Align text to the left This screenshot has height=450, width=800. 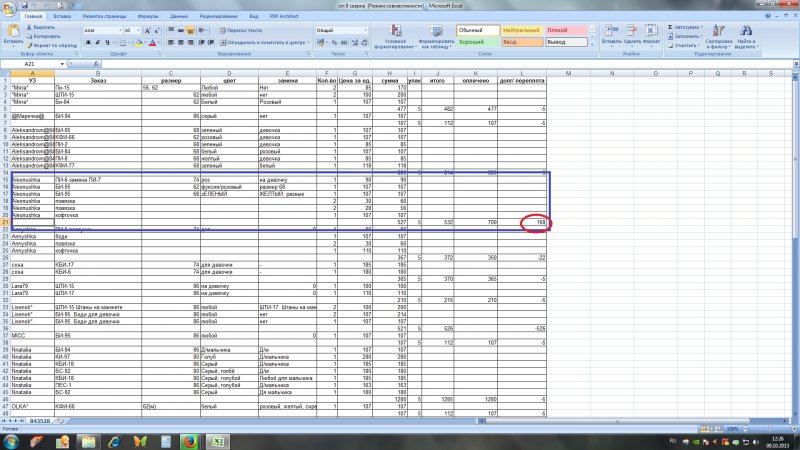[x=171, y=43]
